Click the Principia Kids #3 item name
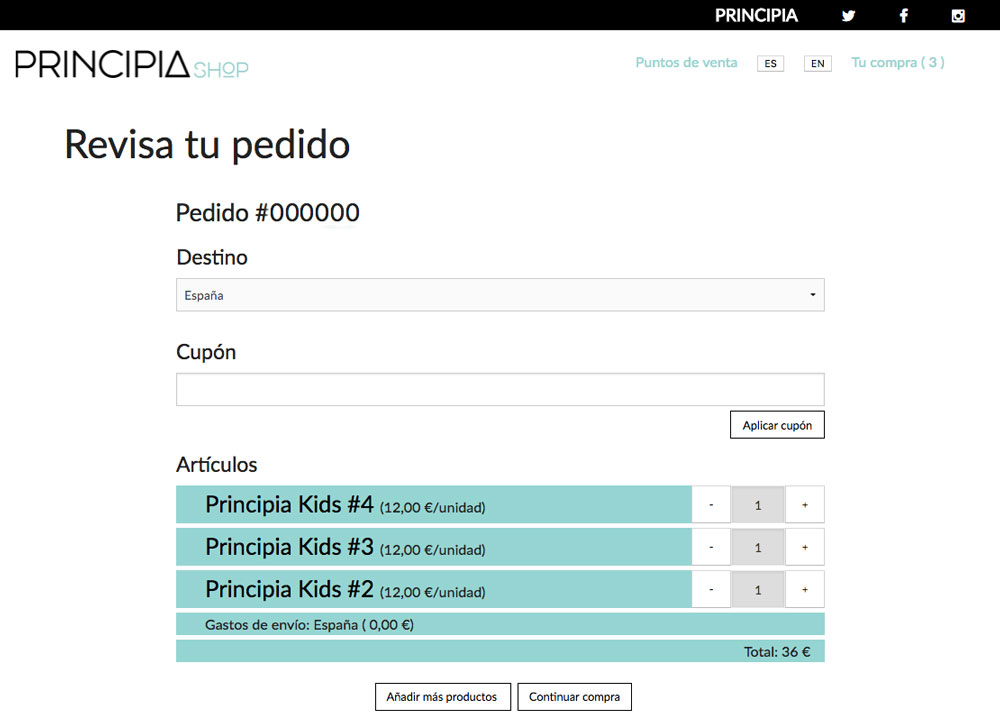Viewport: 1000px width, 723px height. [x=289, y=546]
